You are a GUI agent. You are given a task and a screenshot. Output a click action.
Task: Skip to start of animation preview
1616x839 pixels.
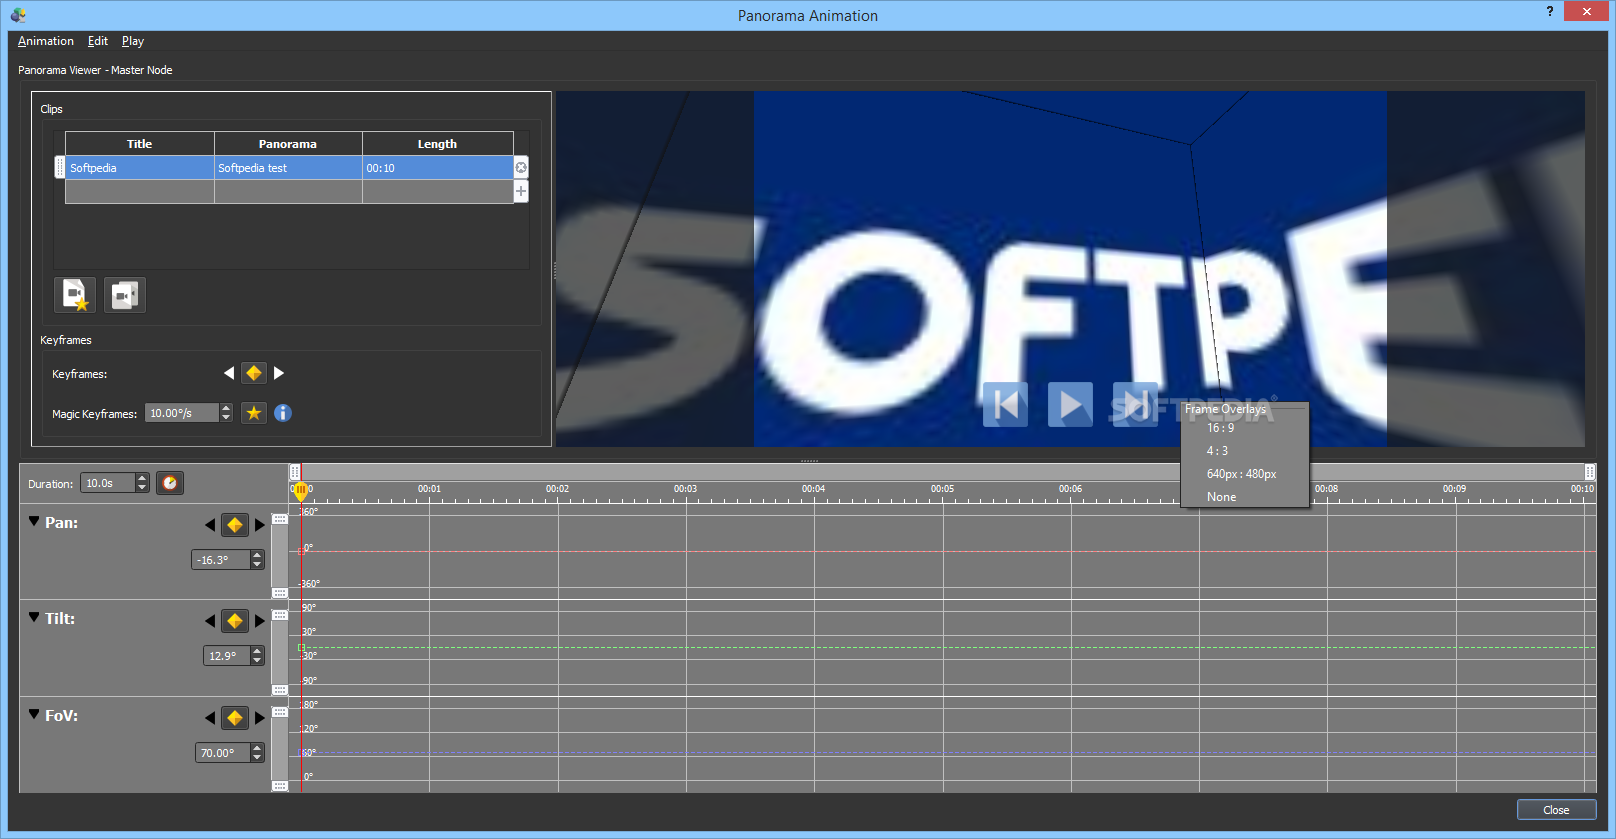point(1005,405)
